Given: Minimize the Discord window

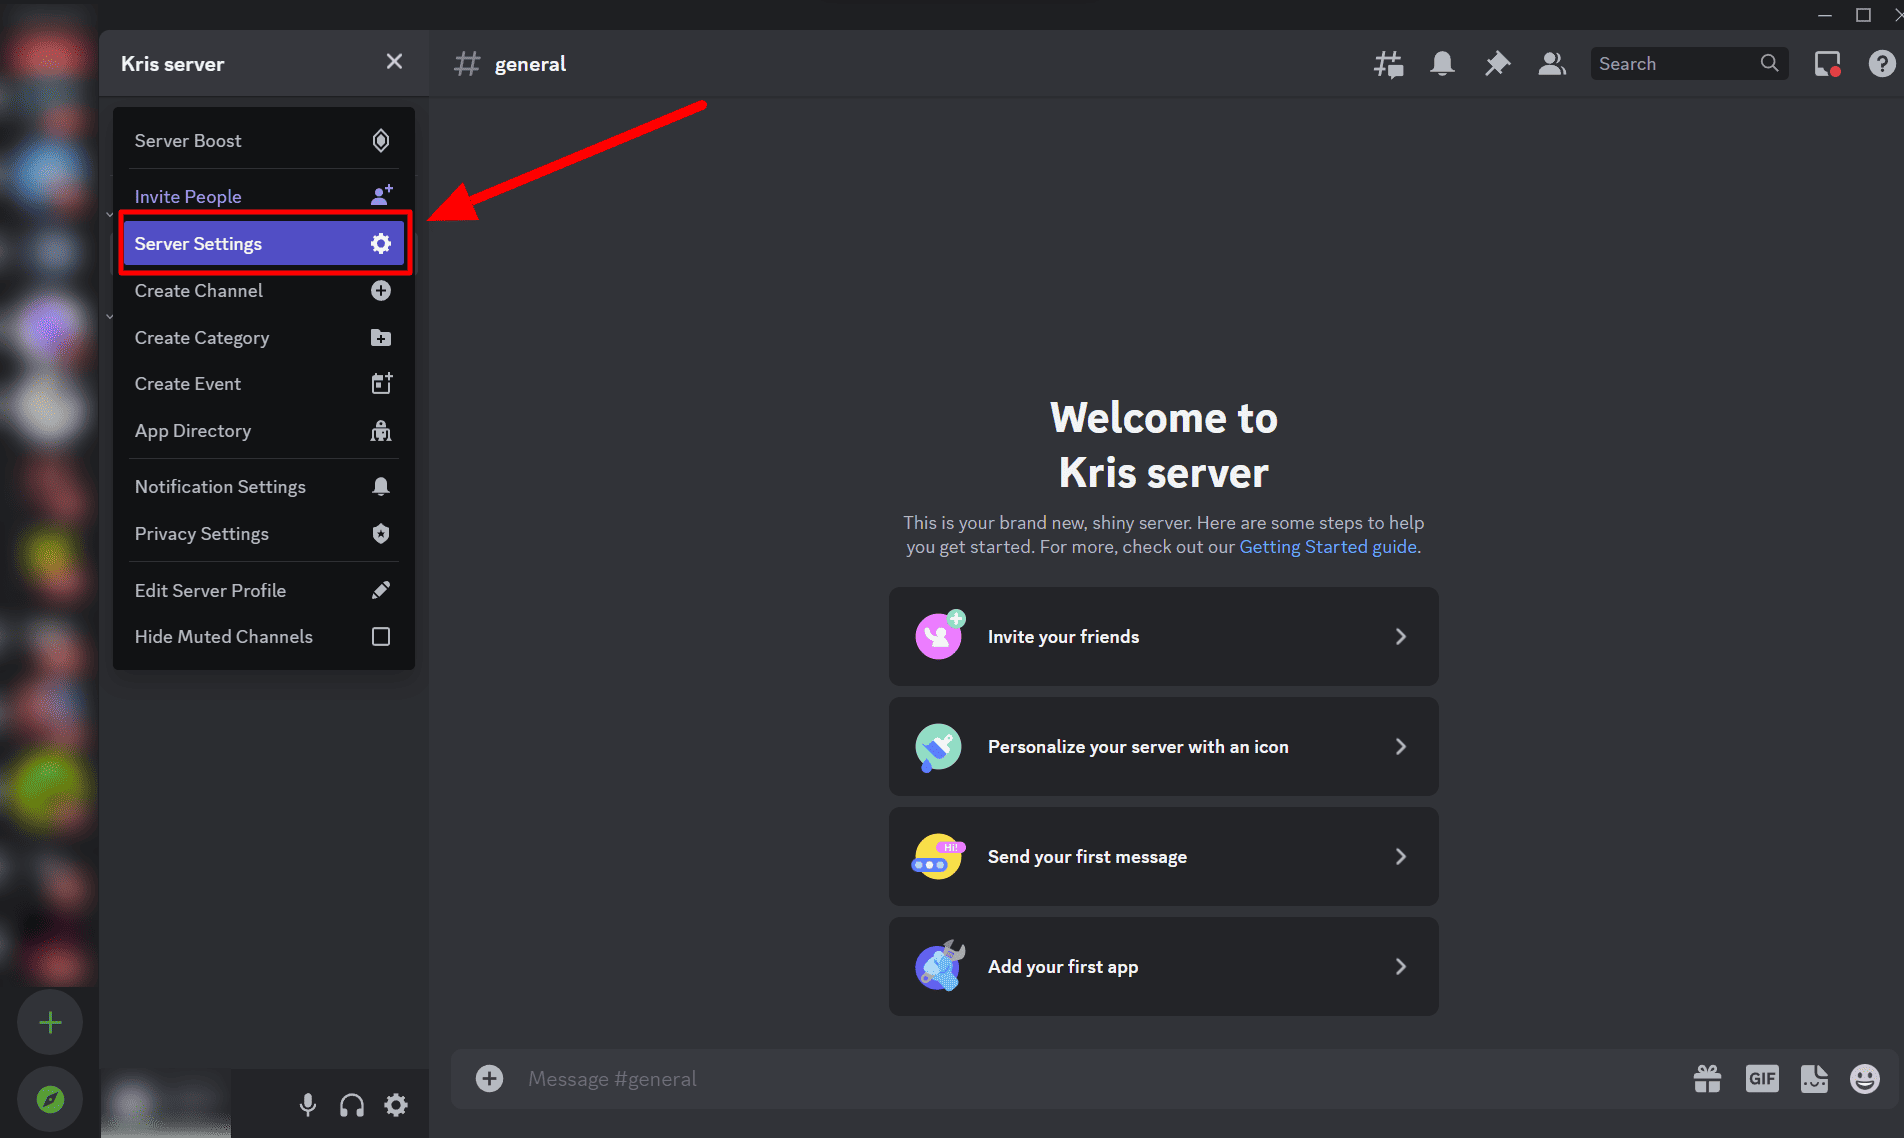Looking at the screenshot, I should [x=1825, y=15].
